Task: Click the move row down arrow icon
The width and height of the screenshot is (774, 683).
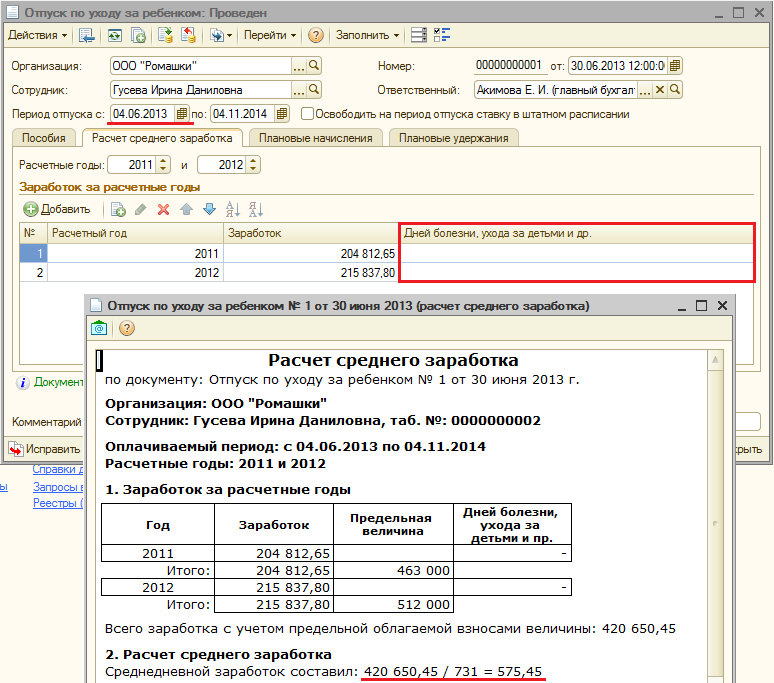Action: tap(209, 209)
